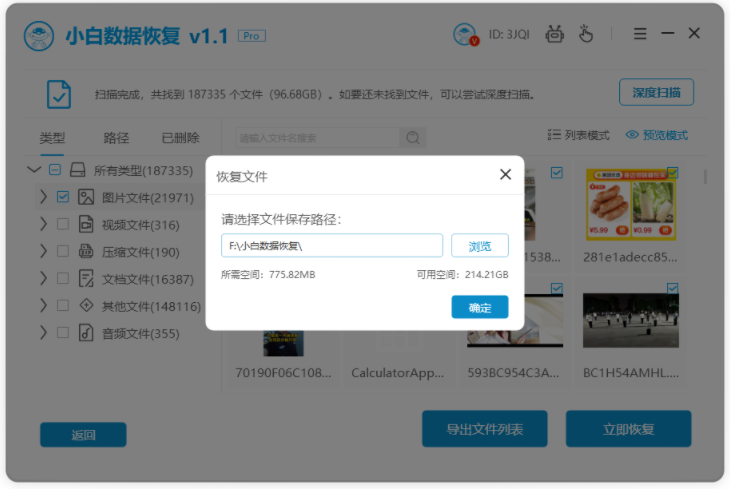Switch to 预览模式 view

[656, 135]
